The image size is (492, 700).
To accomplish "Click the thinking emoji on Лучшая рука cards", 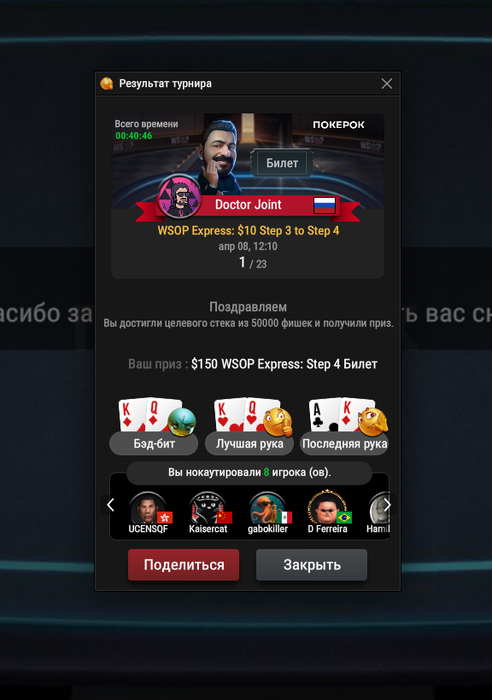I will point(278,422).
